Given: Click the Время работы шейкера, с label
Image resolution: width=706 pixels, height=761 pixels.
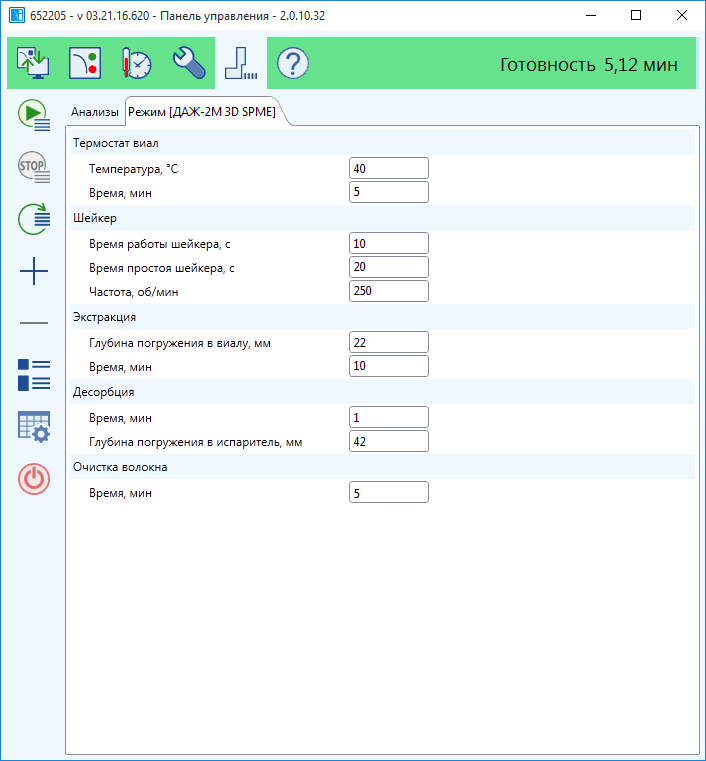Looking at the screenshot, I should pos(160,244).
